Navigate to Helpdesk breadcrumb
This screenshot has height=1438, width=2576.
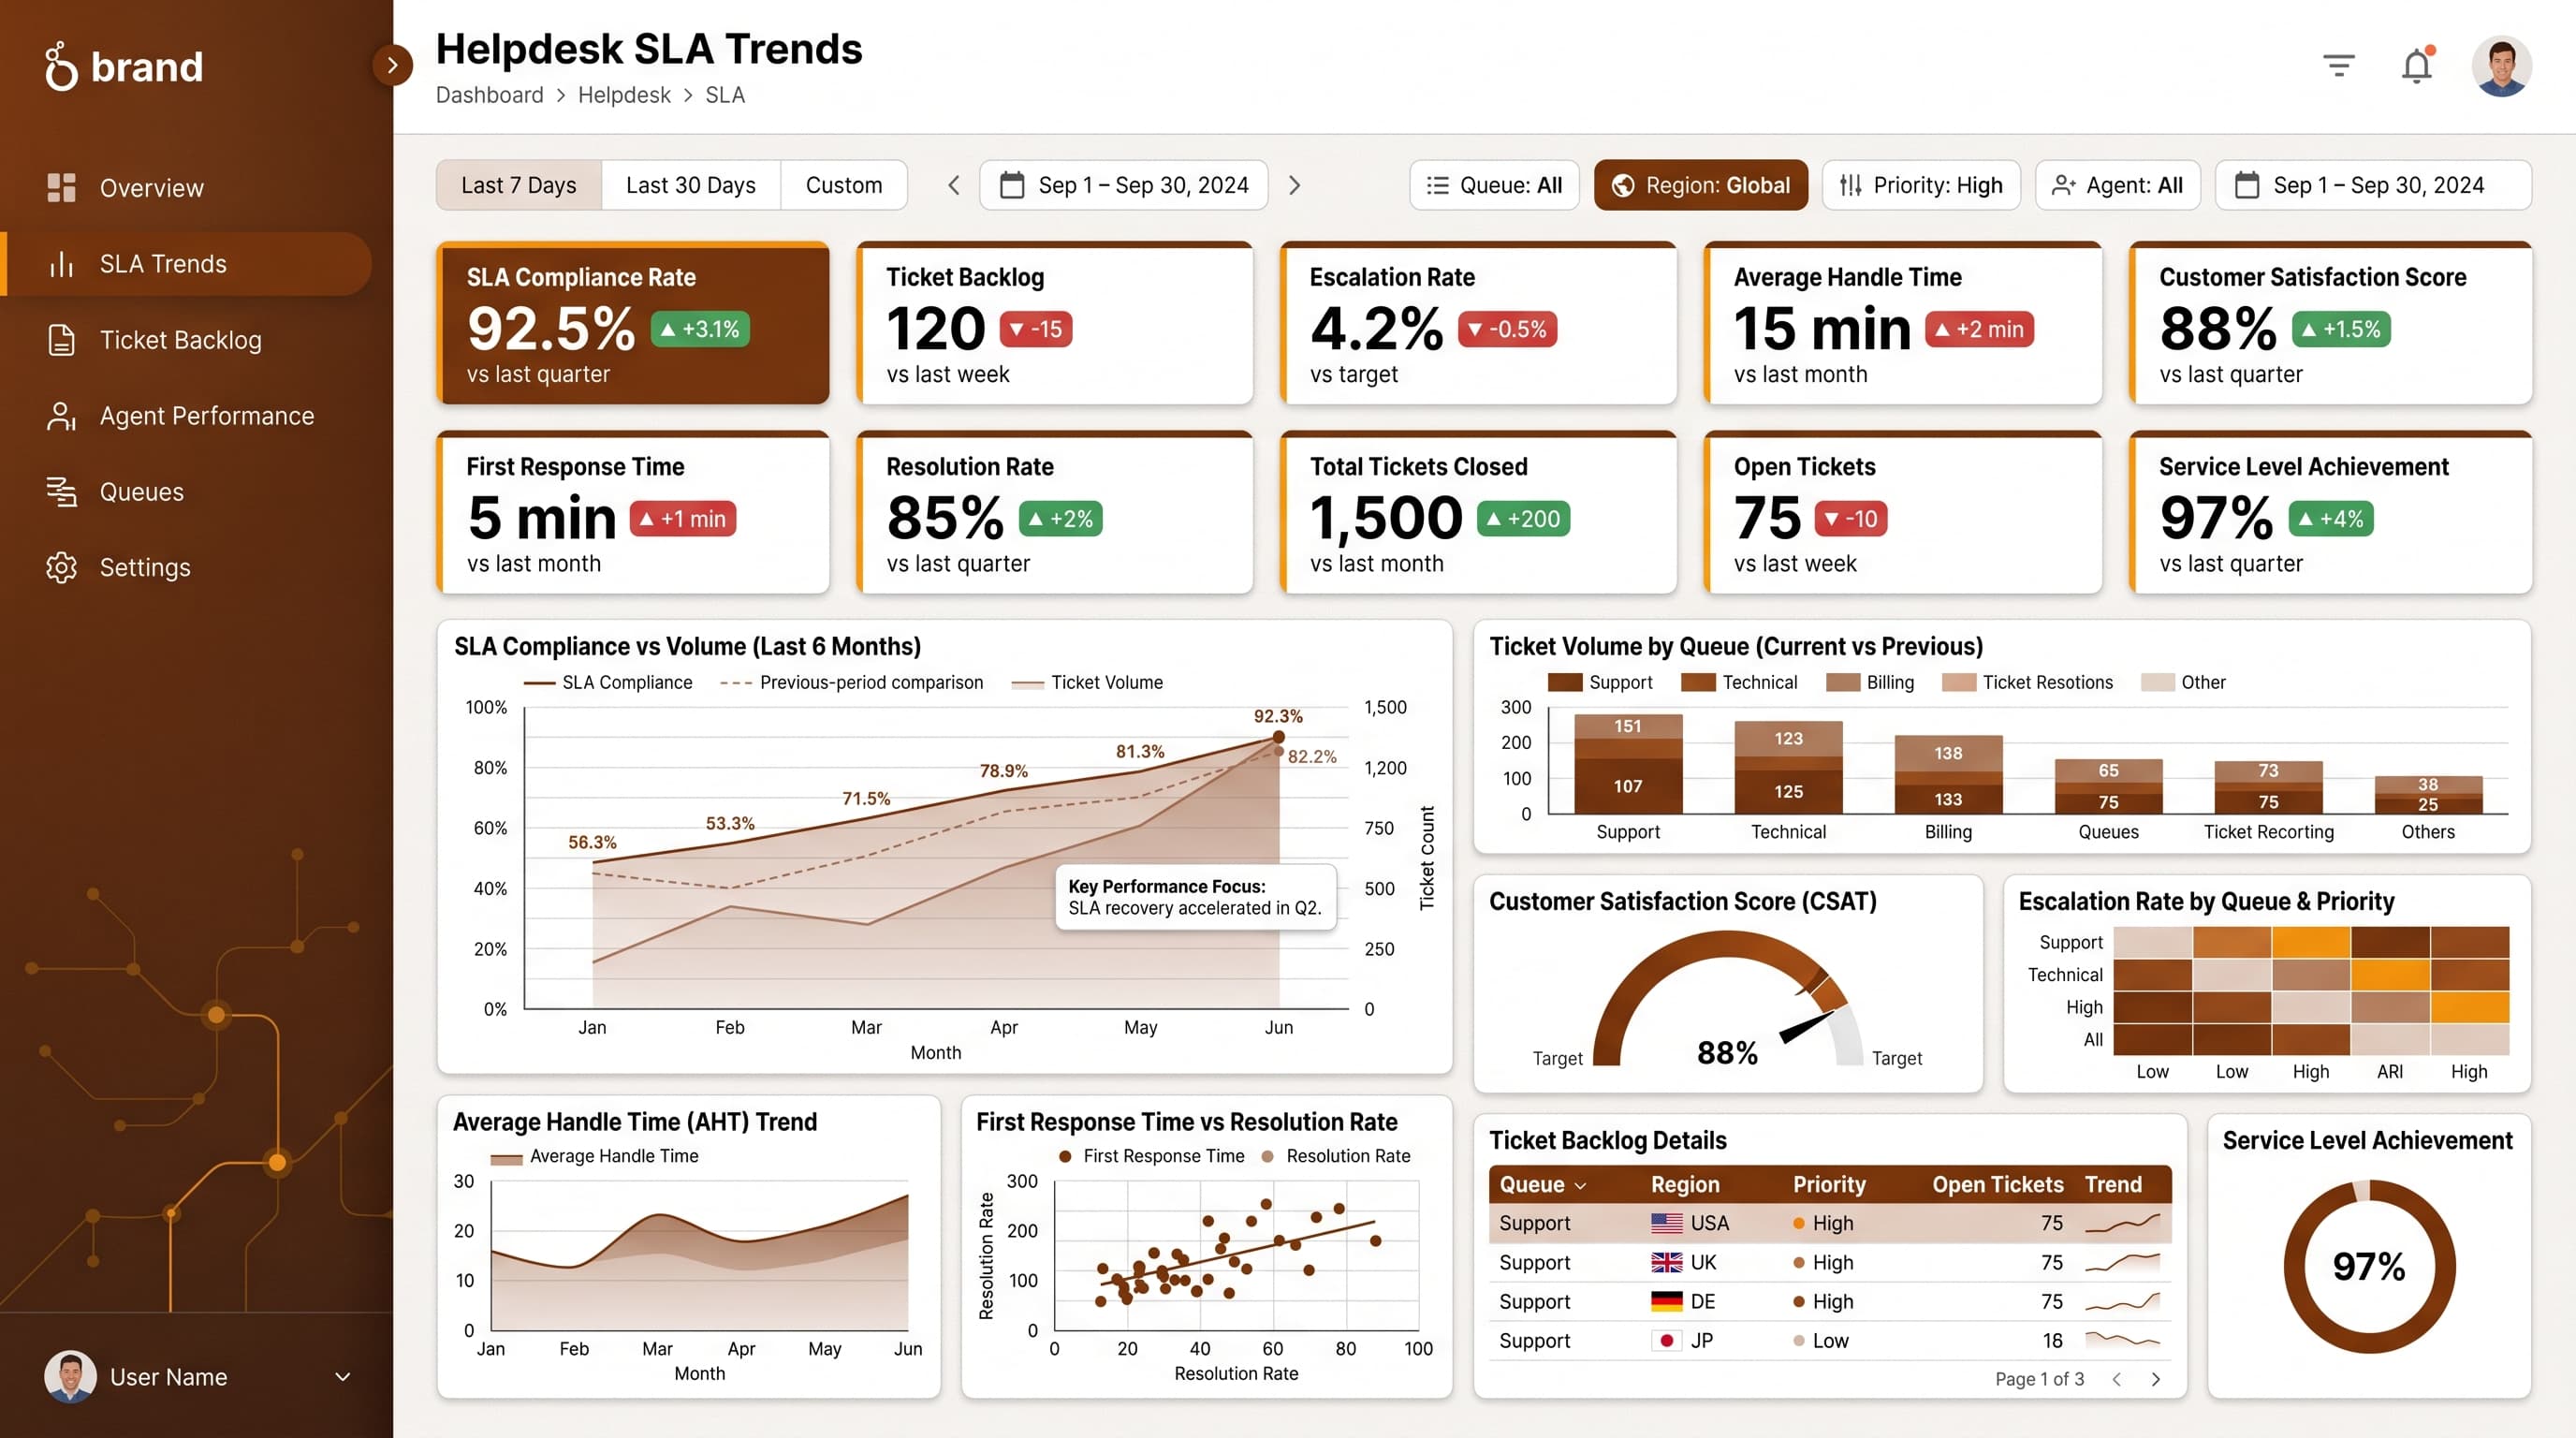click(x=624, y=95)
